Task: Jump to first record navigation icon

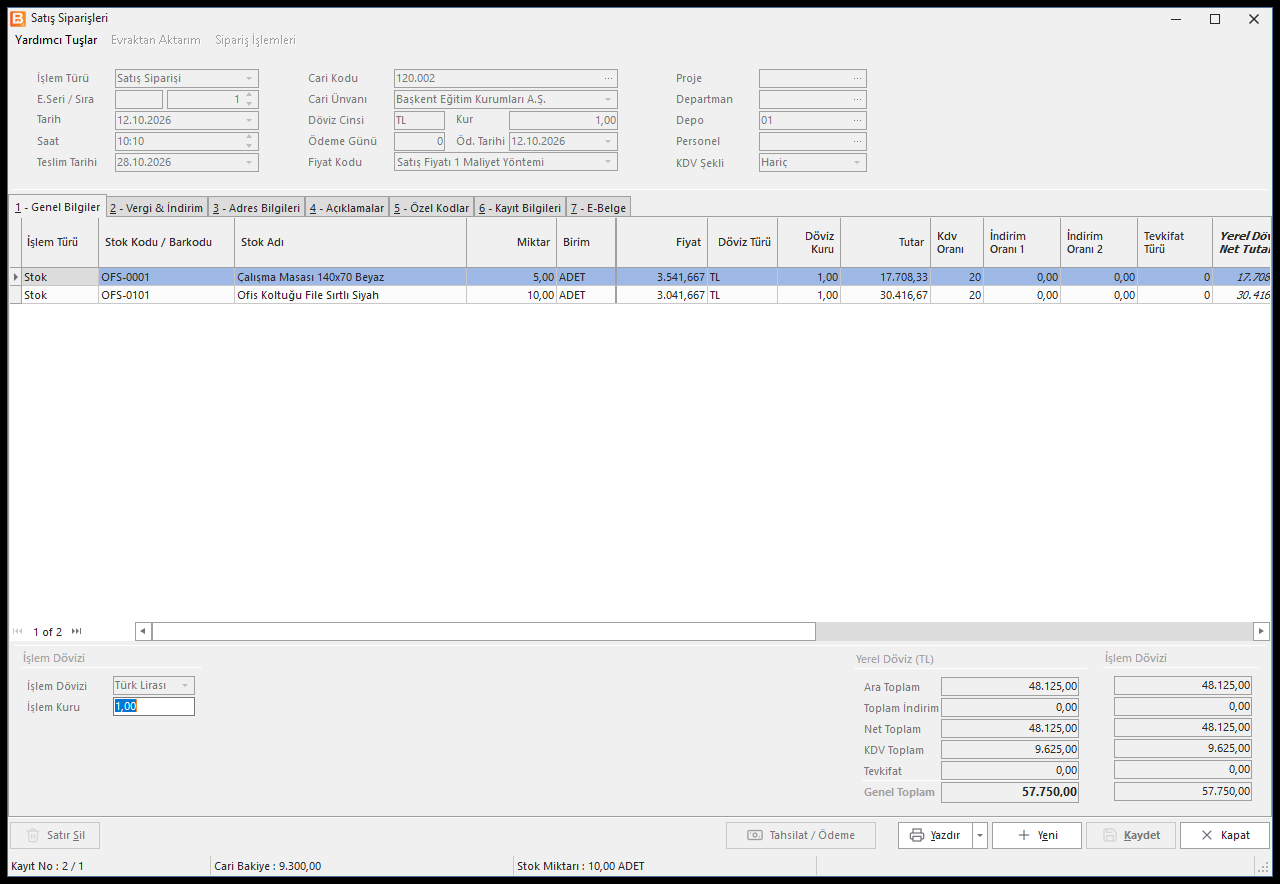Action: point(18,631)
